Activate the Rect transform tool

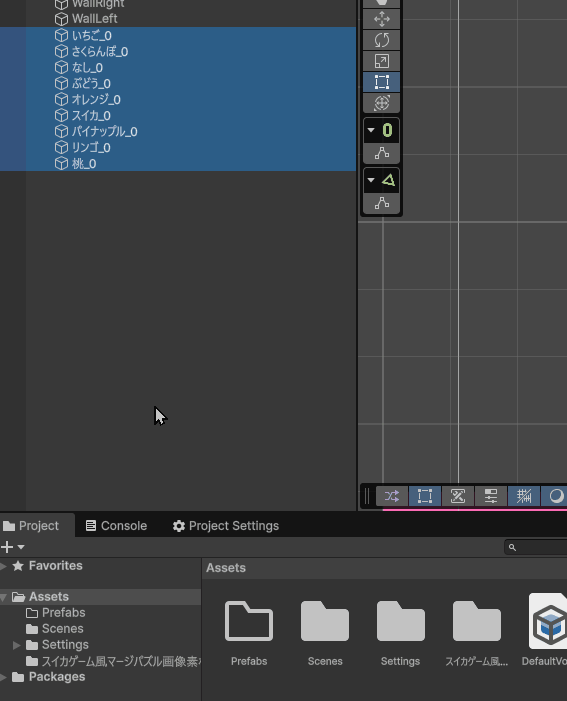381,82
